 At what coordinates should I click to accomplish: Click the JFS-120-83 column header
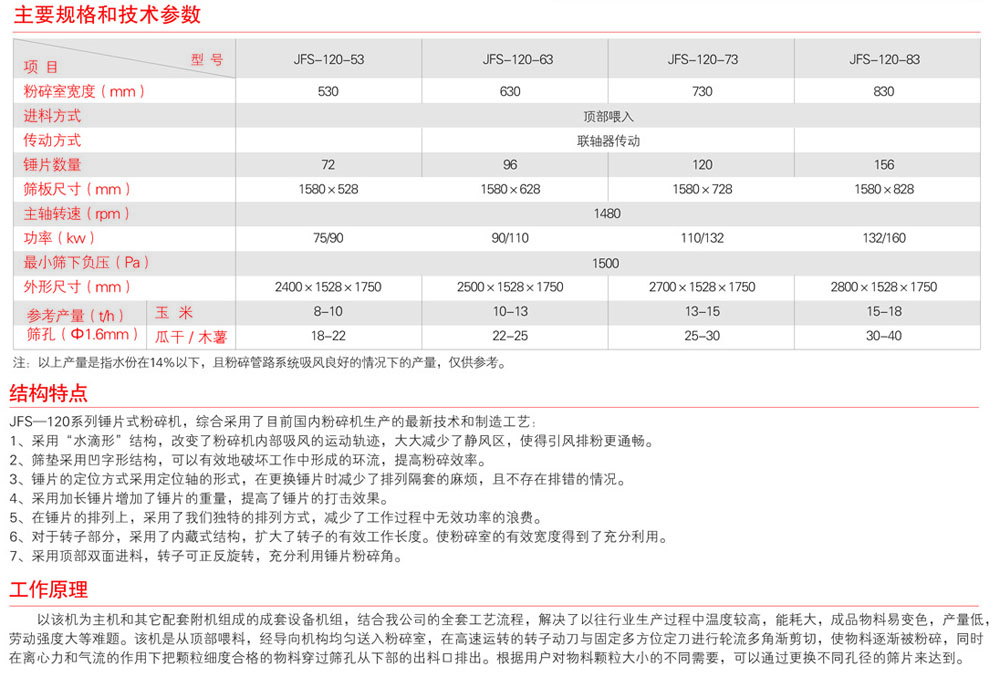click(x=884, y=60)
